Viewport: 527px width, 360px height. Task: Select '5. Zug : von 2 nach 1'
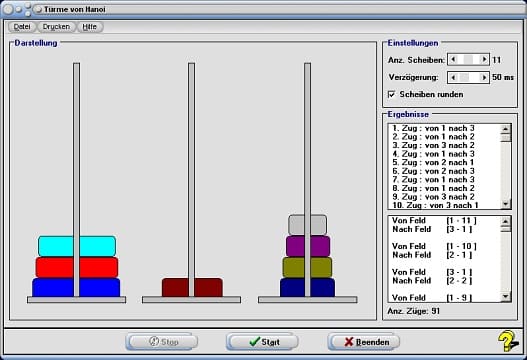click(433, 162)
